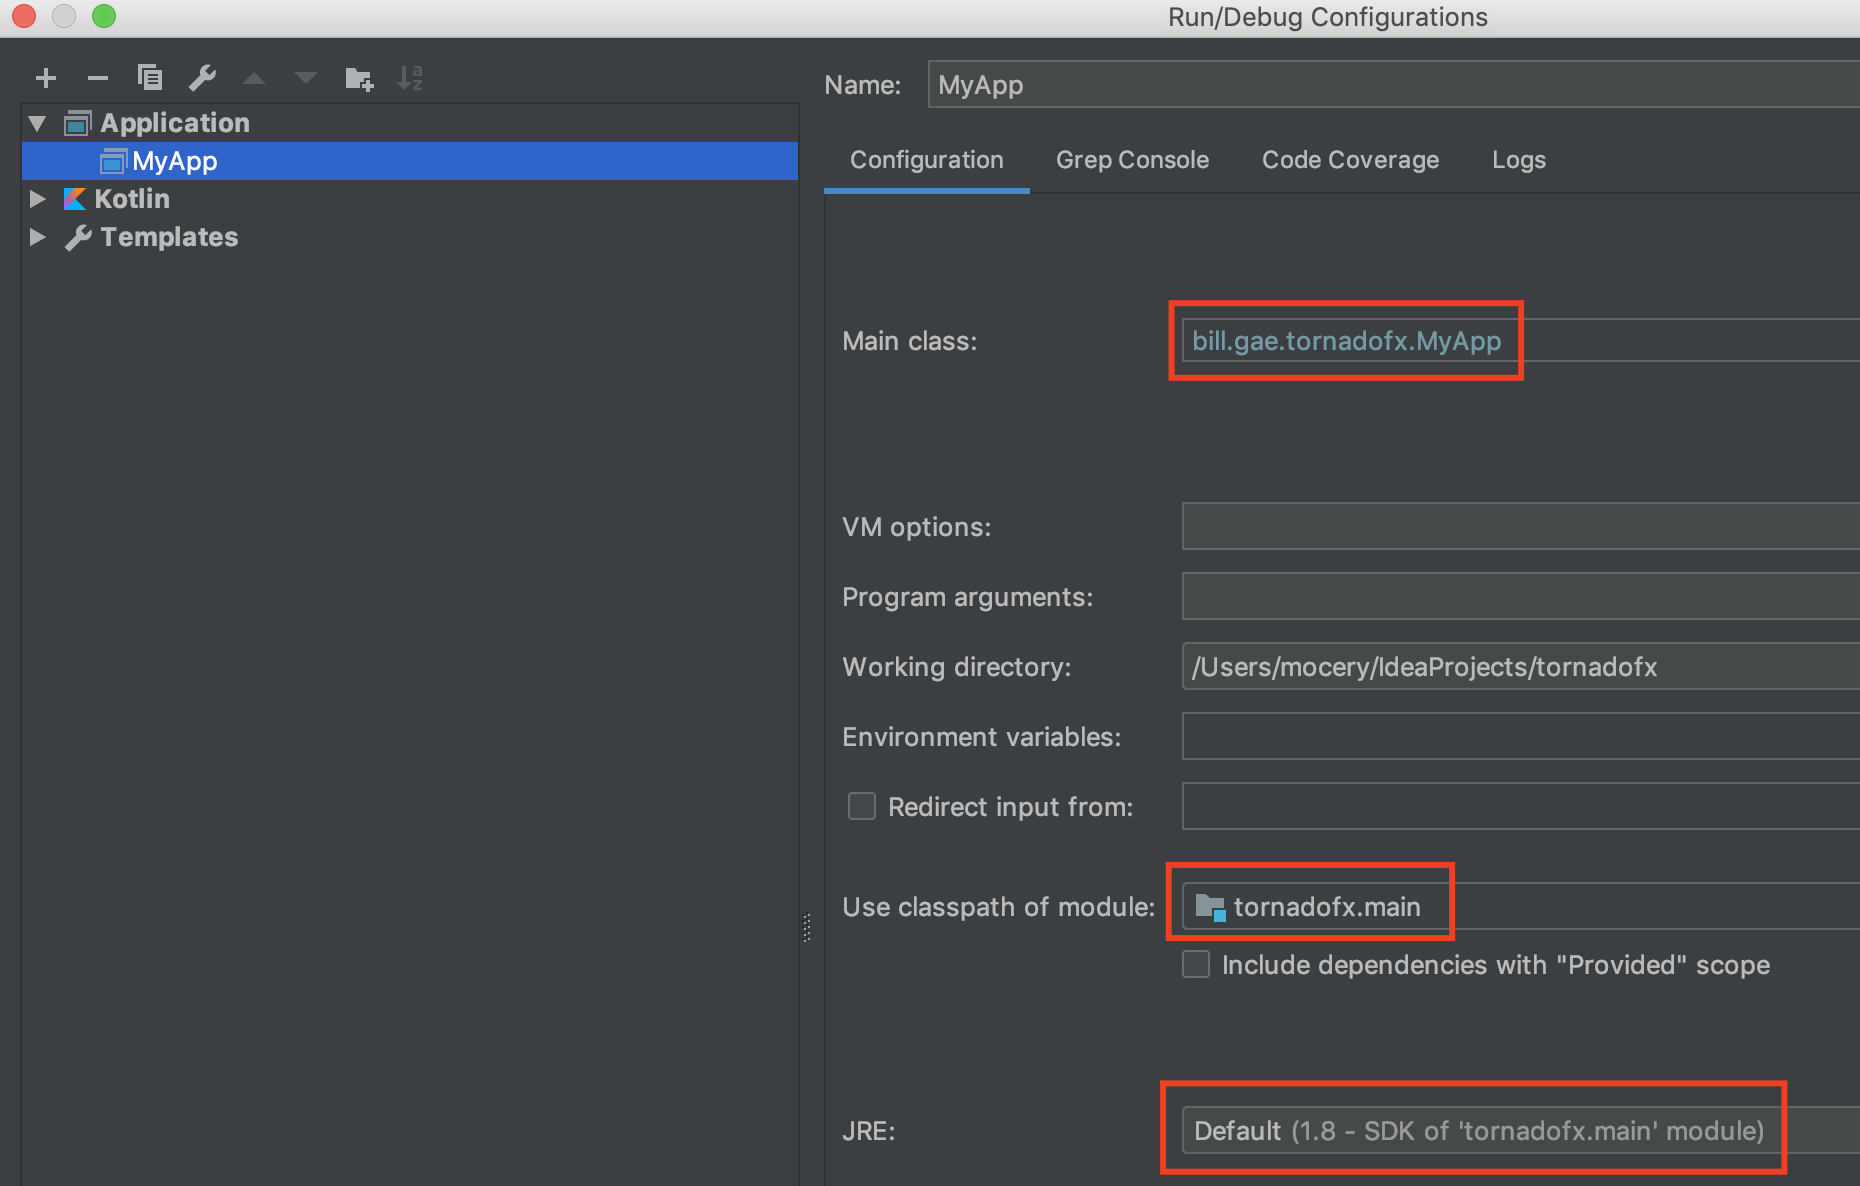This screenshot has height=1186, width=1860.
Task: Click the Copy Configuration icon
Action: (150, 77)
